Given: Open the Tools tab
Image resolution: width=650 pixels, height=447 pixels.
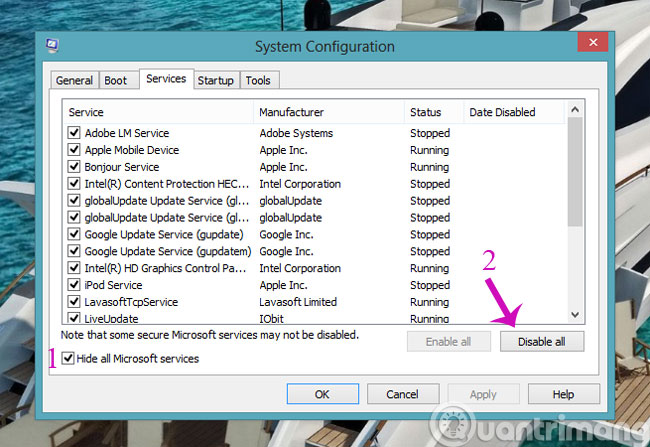Looking at the screenshot, I should tap(258, 80).
